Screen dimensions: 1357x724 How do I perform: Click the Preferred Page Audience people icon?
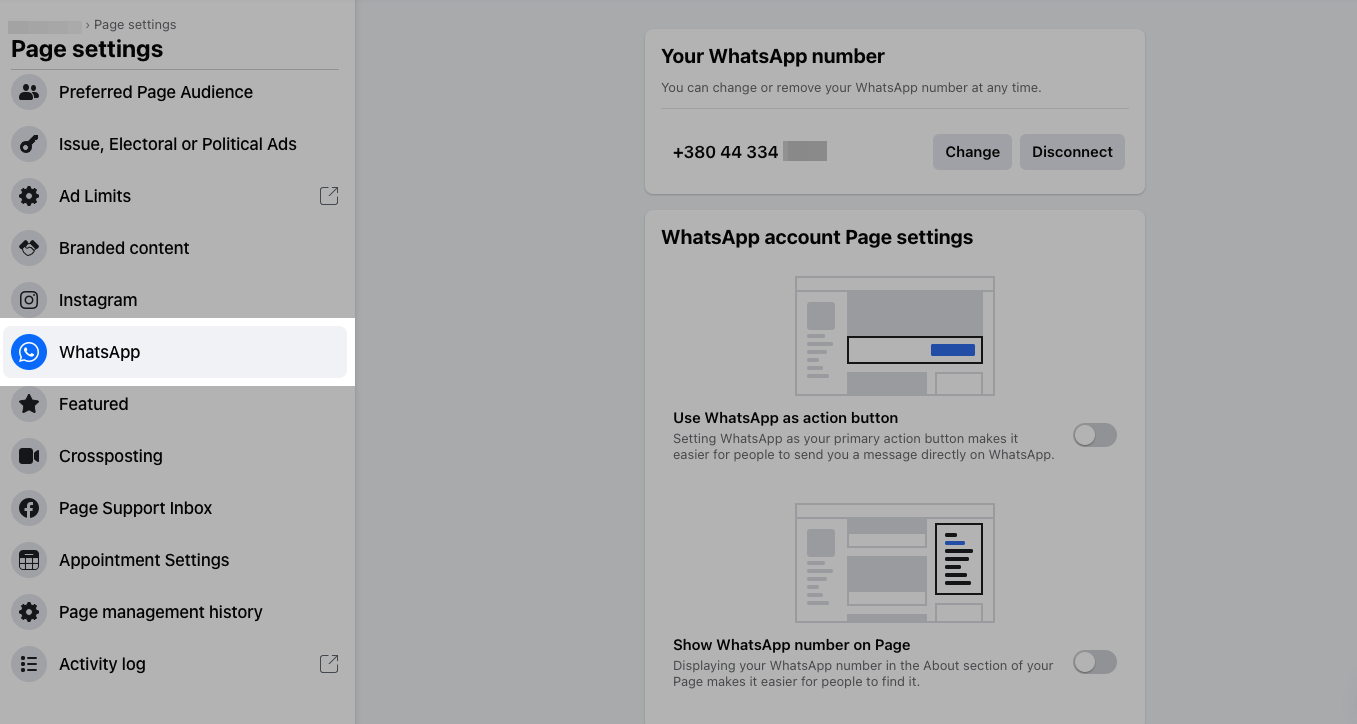(x=29, y=92)
